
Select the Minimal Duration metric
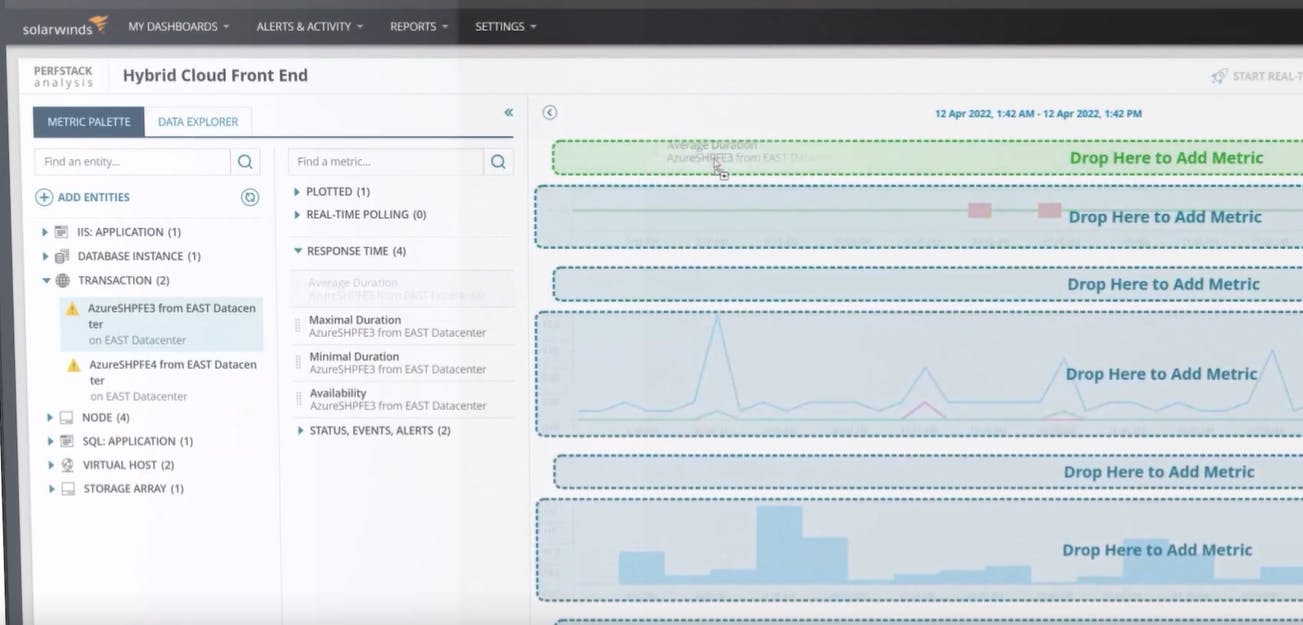coord(402,362)
